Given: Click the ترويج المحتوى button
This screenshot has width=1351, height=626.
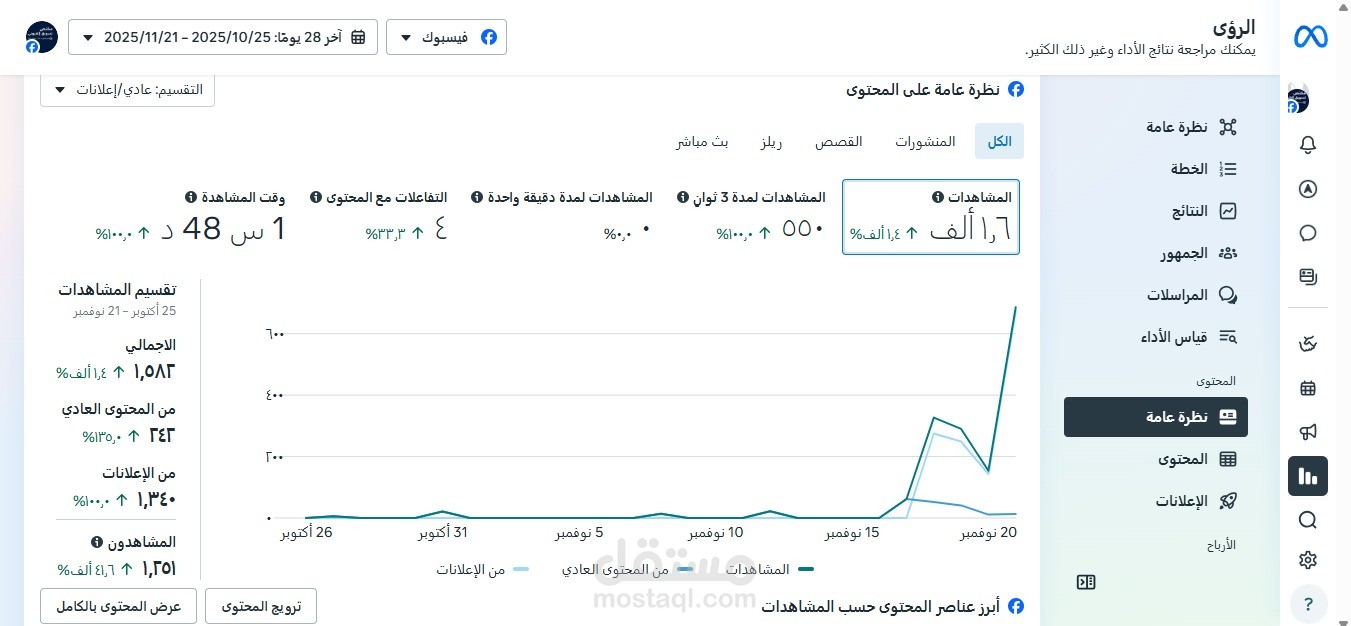Looking at the screenshot, I should click(261, 605).
